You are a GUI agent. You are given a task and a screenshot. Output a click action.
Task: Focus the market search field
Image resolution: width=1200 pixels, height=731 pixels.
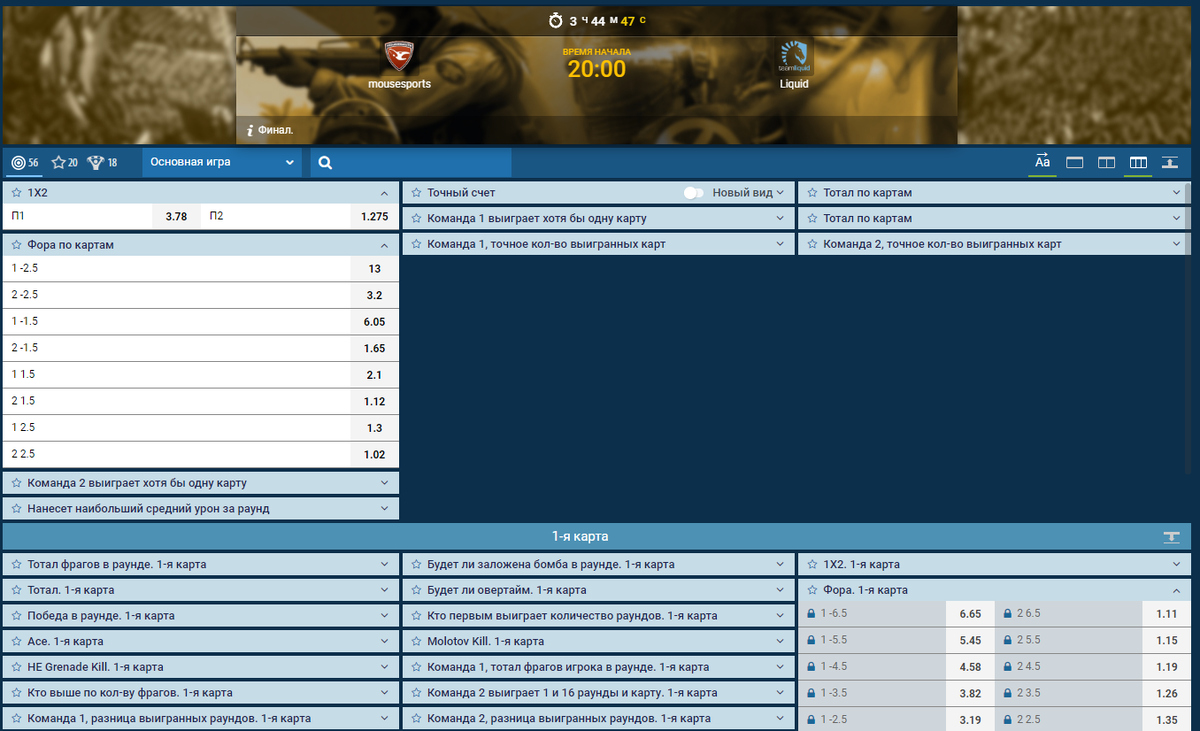[x=411, y=163]
